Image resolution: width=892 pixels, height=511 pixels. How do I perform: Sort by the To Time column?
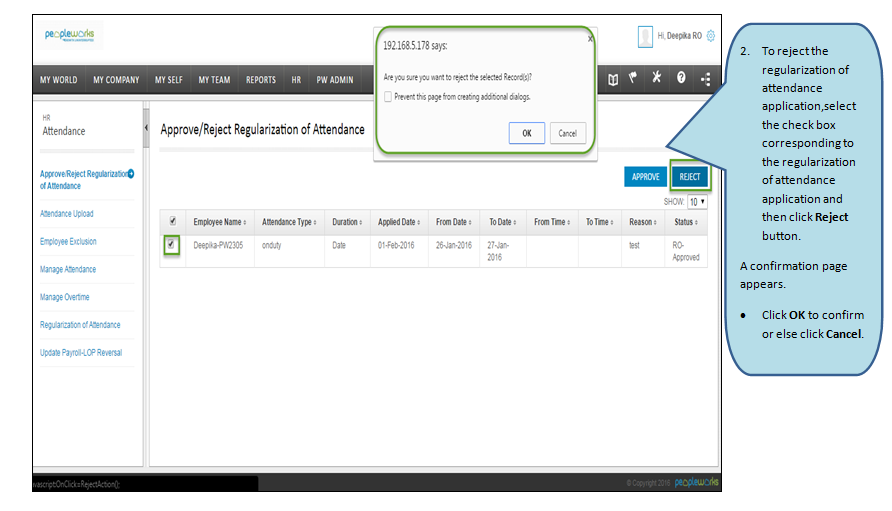[600, 222]
